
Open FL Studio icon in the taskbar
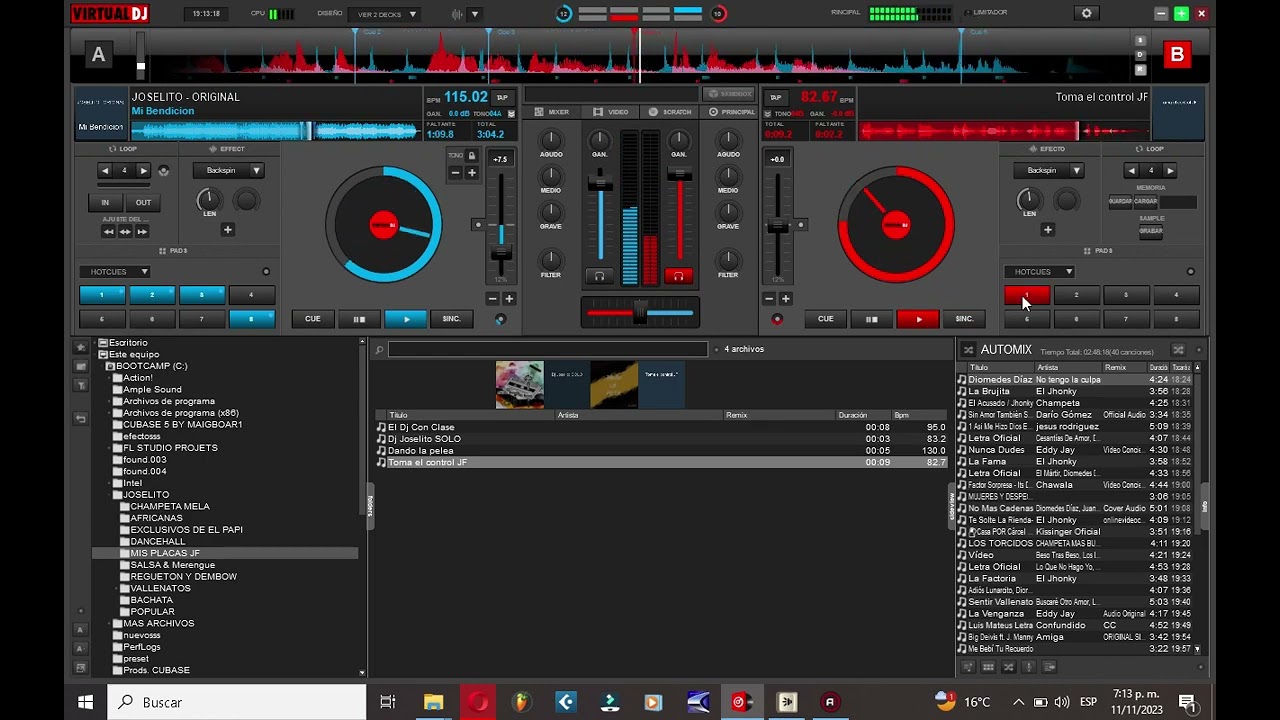pos(521,702)
